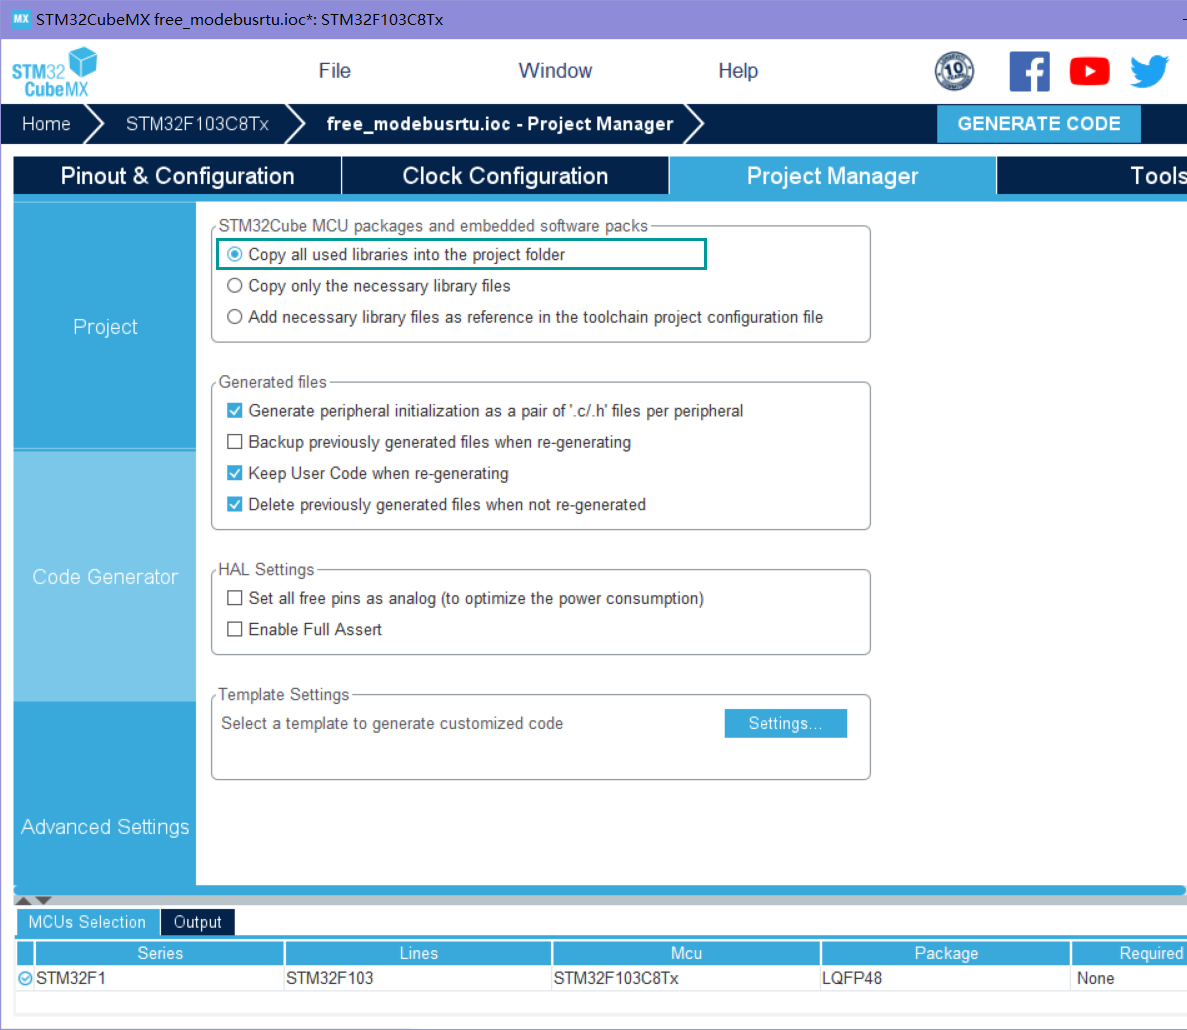
Task: Select STM32F103C8Tx Mcu table cell
Action: pos(687,979)
